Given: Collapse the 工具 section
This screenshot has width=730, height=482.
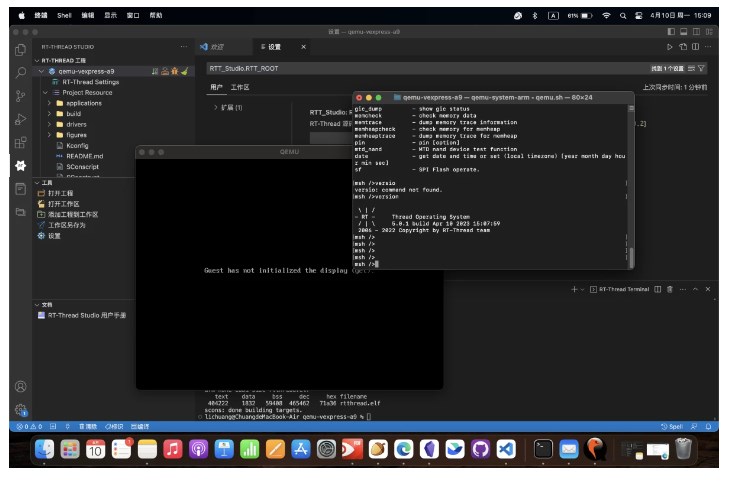Looking at the screenshot, I should pos(37,183).
